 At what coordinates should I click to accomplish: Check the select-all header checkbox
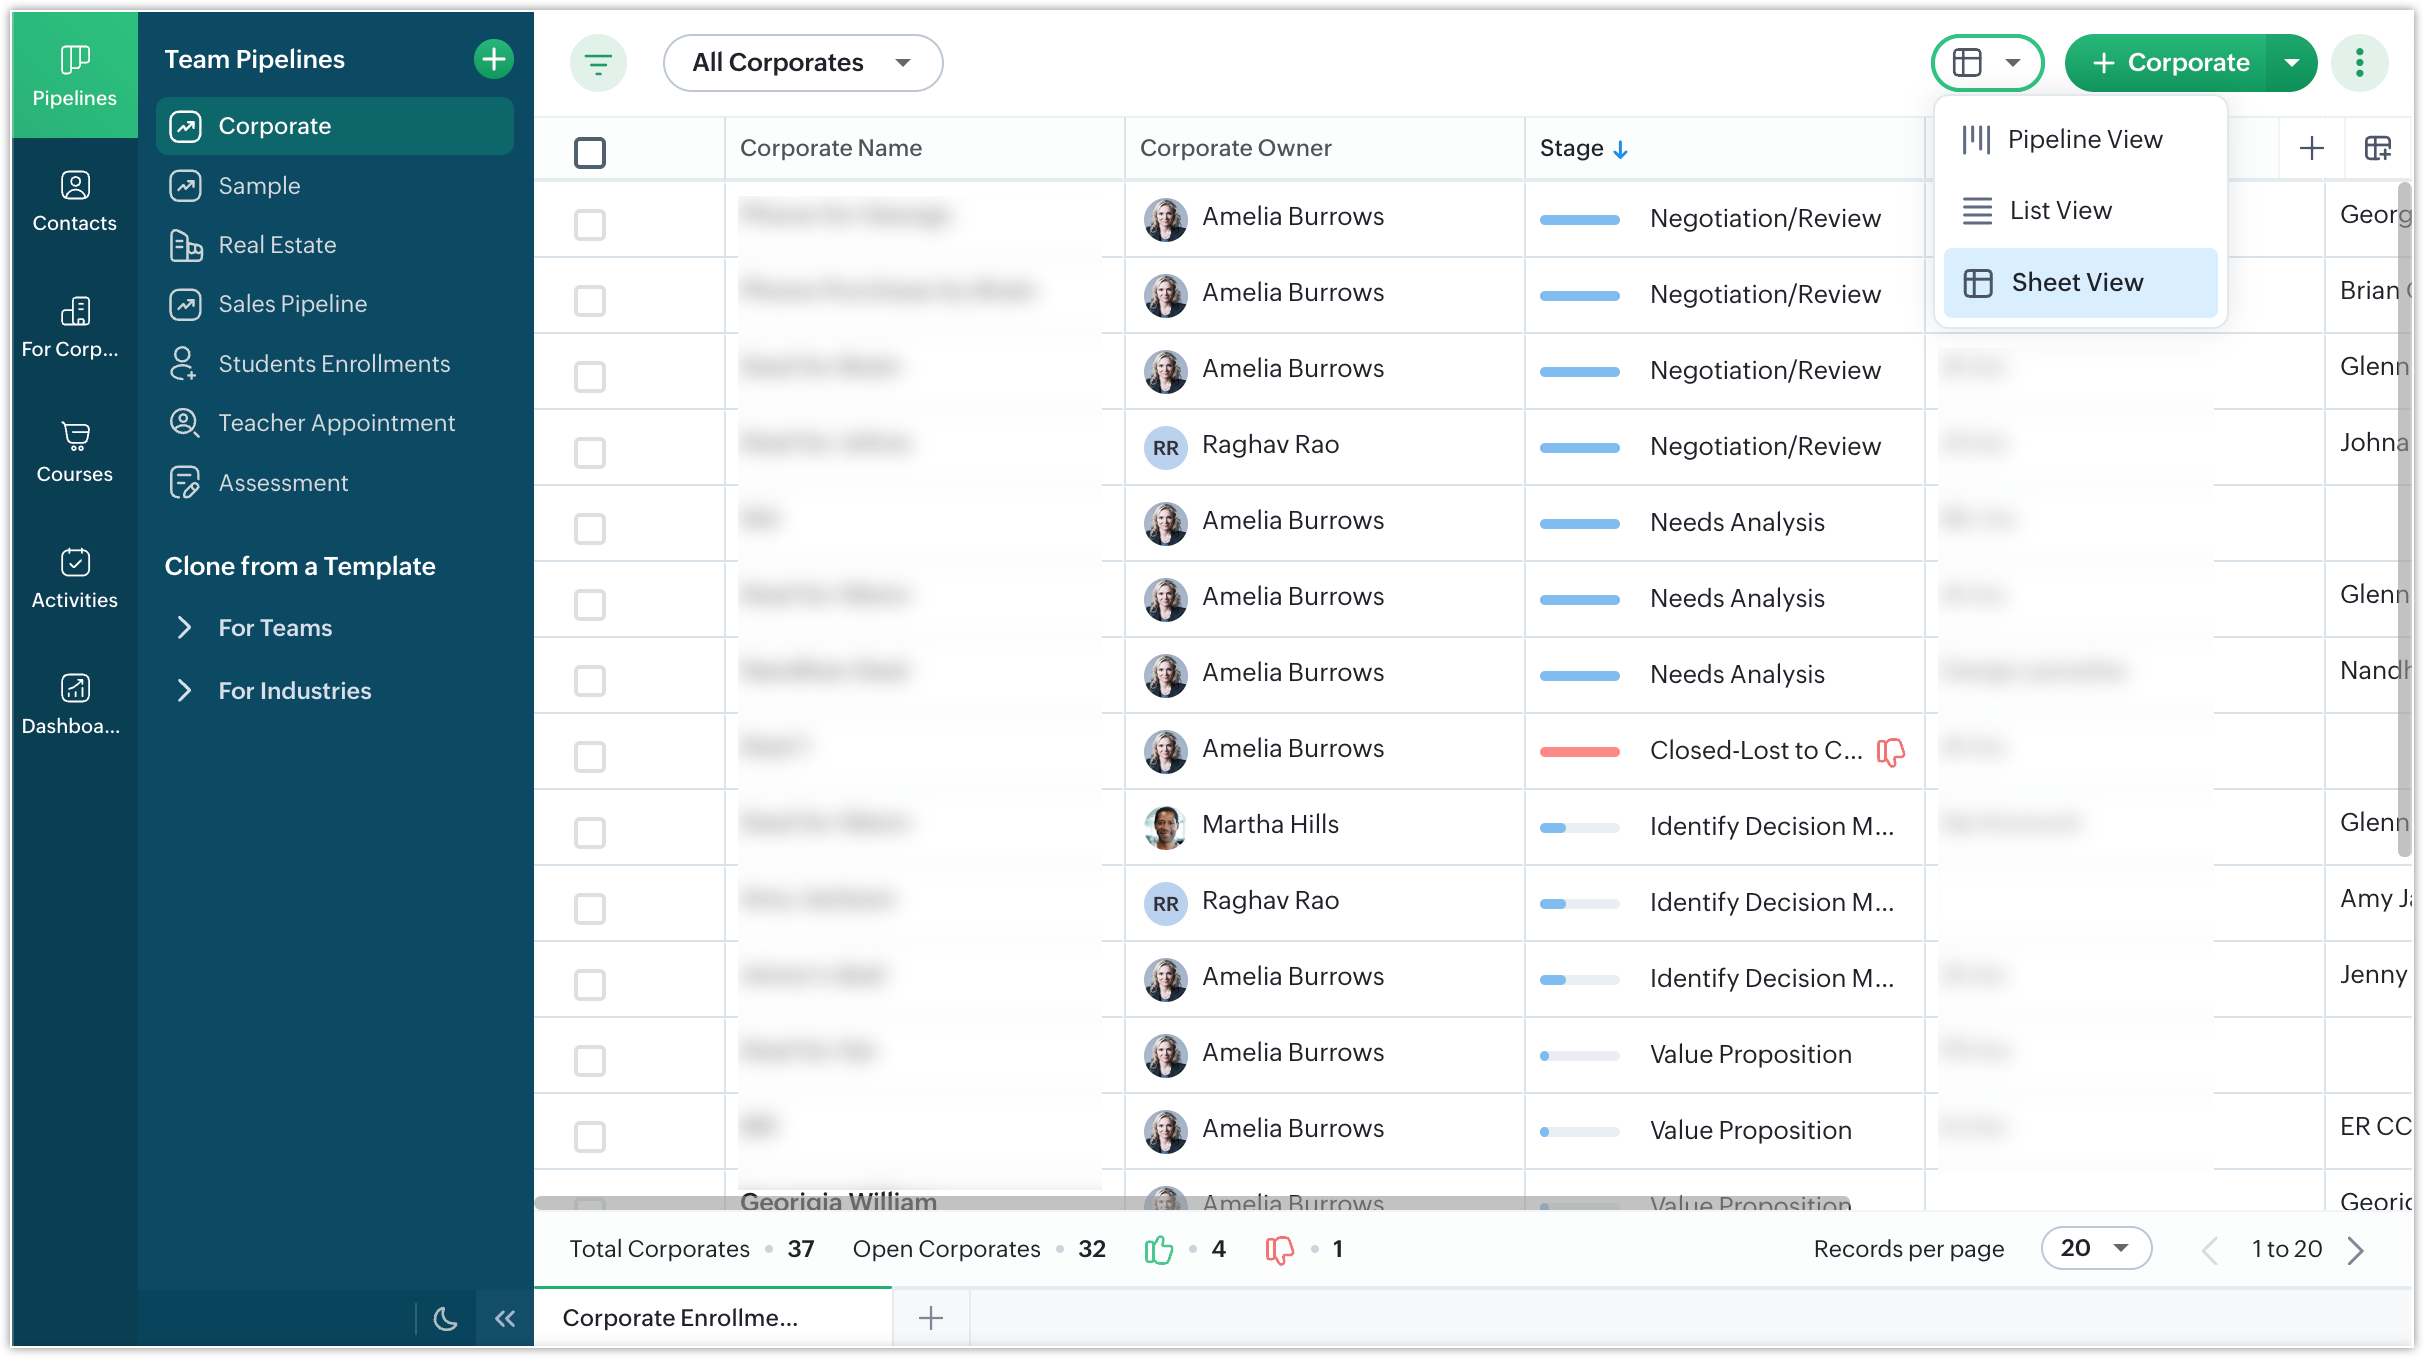[x=590, y=153]
